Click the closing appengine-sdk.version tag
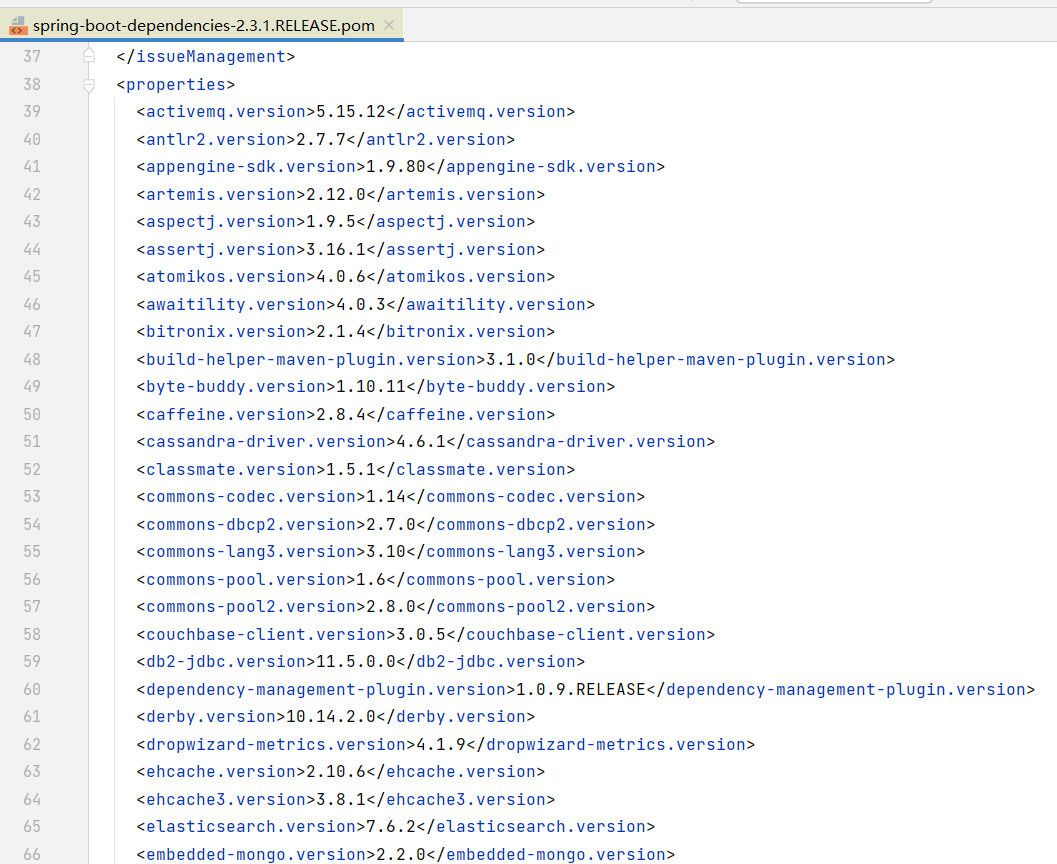Screen dimensions: 1057x864 click(545, 166)
